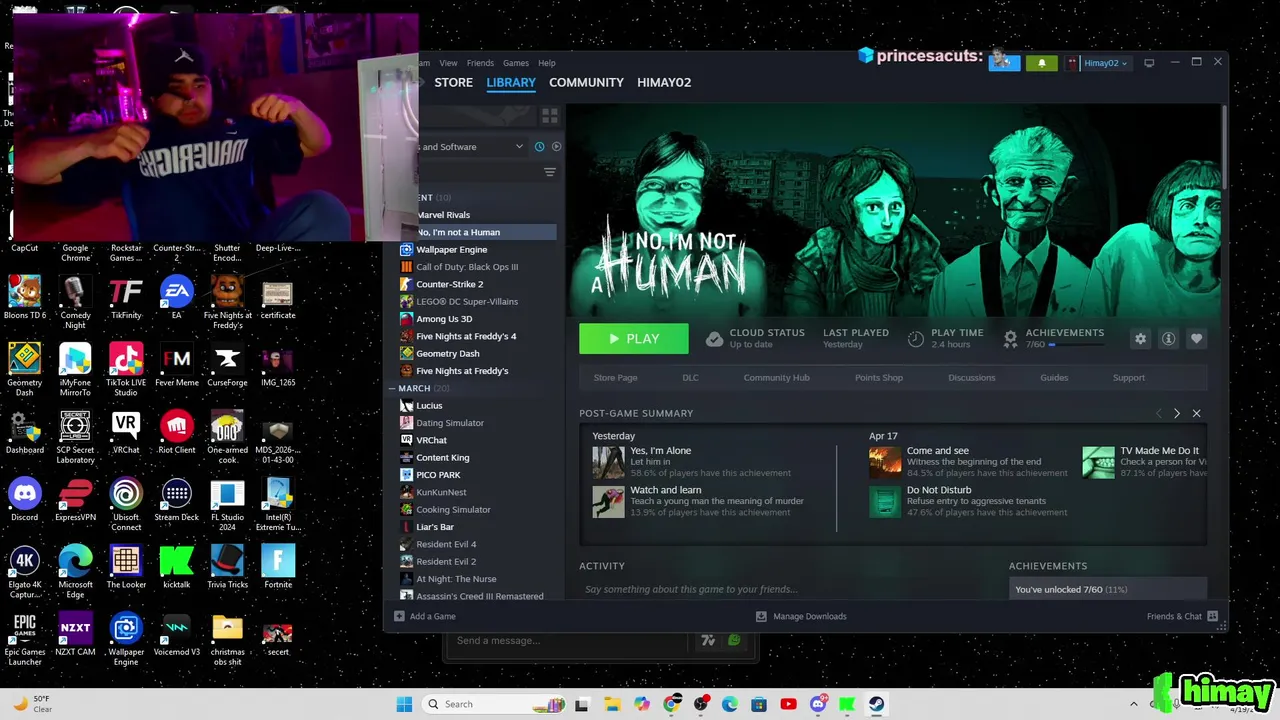This screenshot has height=720, width=1280.
Task: Click the Steam window vertical scrollbar
Action: pos(1224,145)
